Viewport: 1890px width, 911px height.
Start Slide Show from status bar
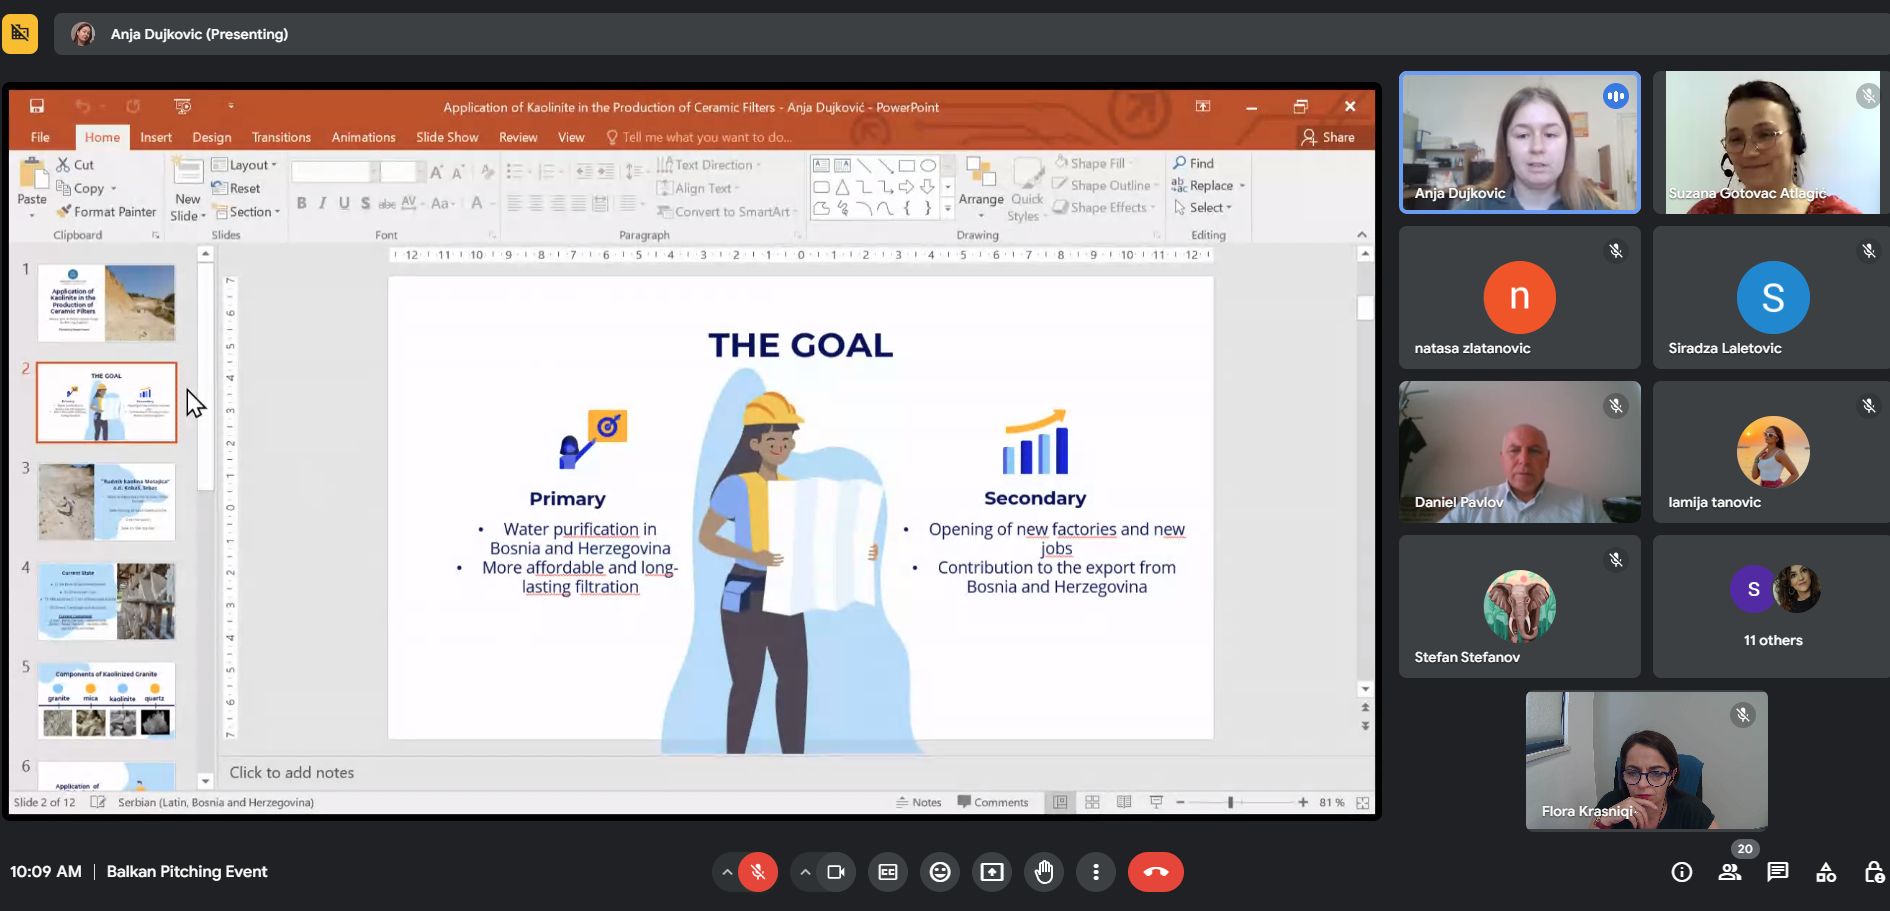point(1156,802)
